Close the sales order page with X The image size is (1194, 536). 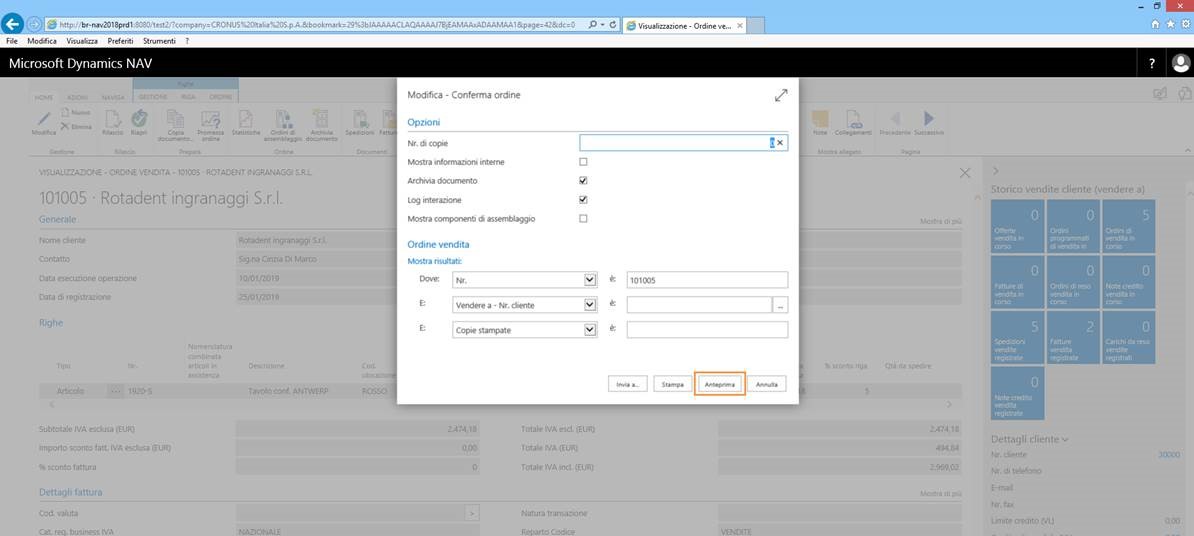pos(965,173)
